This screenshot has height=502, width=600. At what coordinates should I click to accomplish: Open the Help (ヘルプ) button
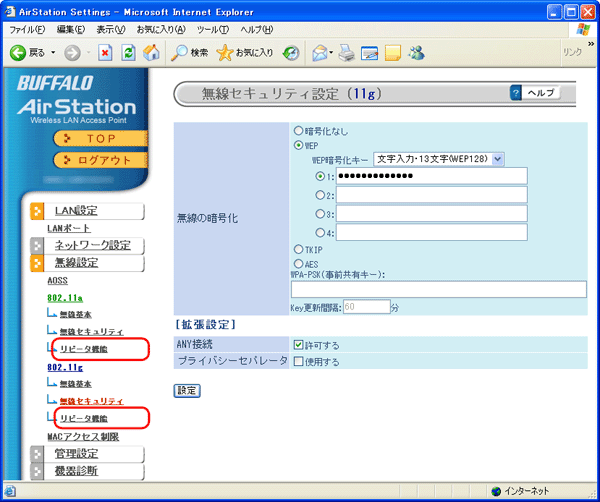point(535,93)
